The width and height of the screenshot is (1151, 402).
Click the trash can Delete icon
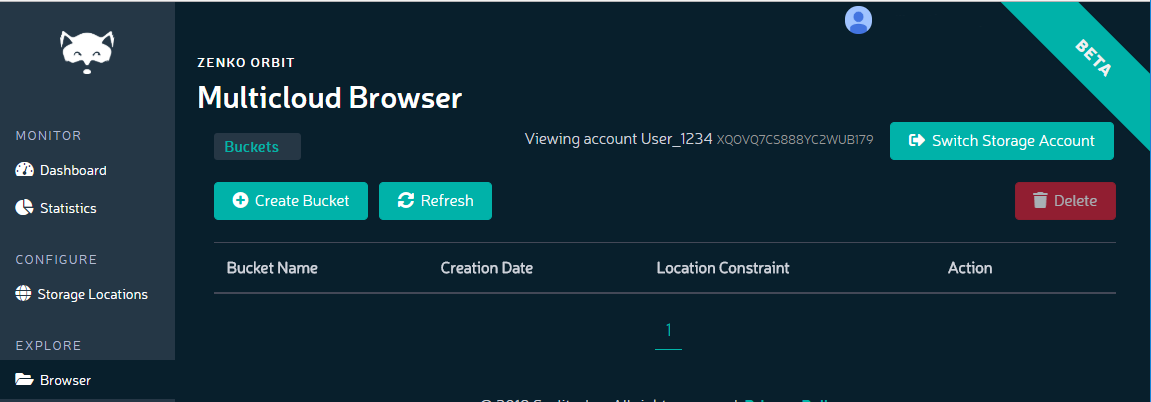pyautogui.click(x=1040, y=200)
